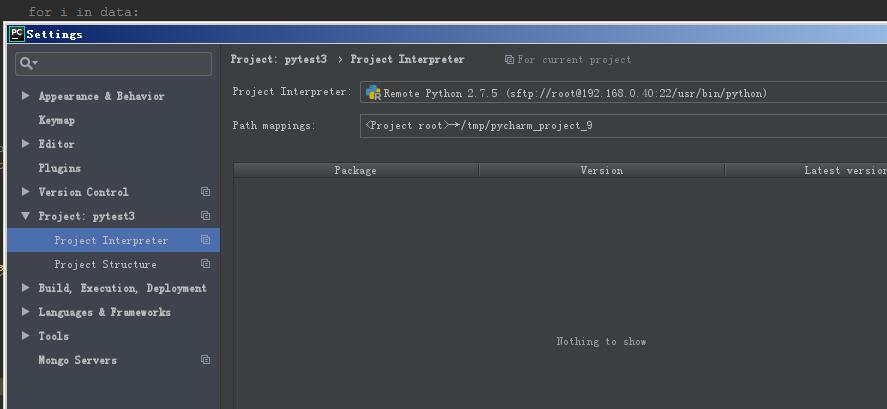Open the Project Interpreter dropdown

623,93
